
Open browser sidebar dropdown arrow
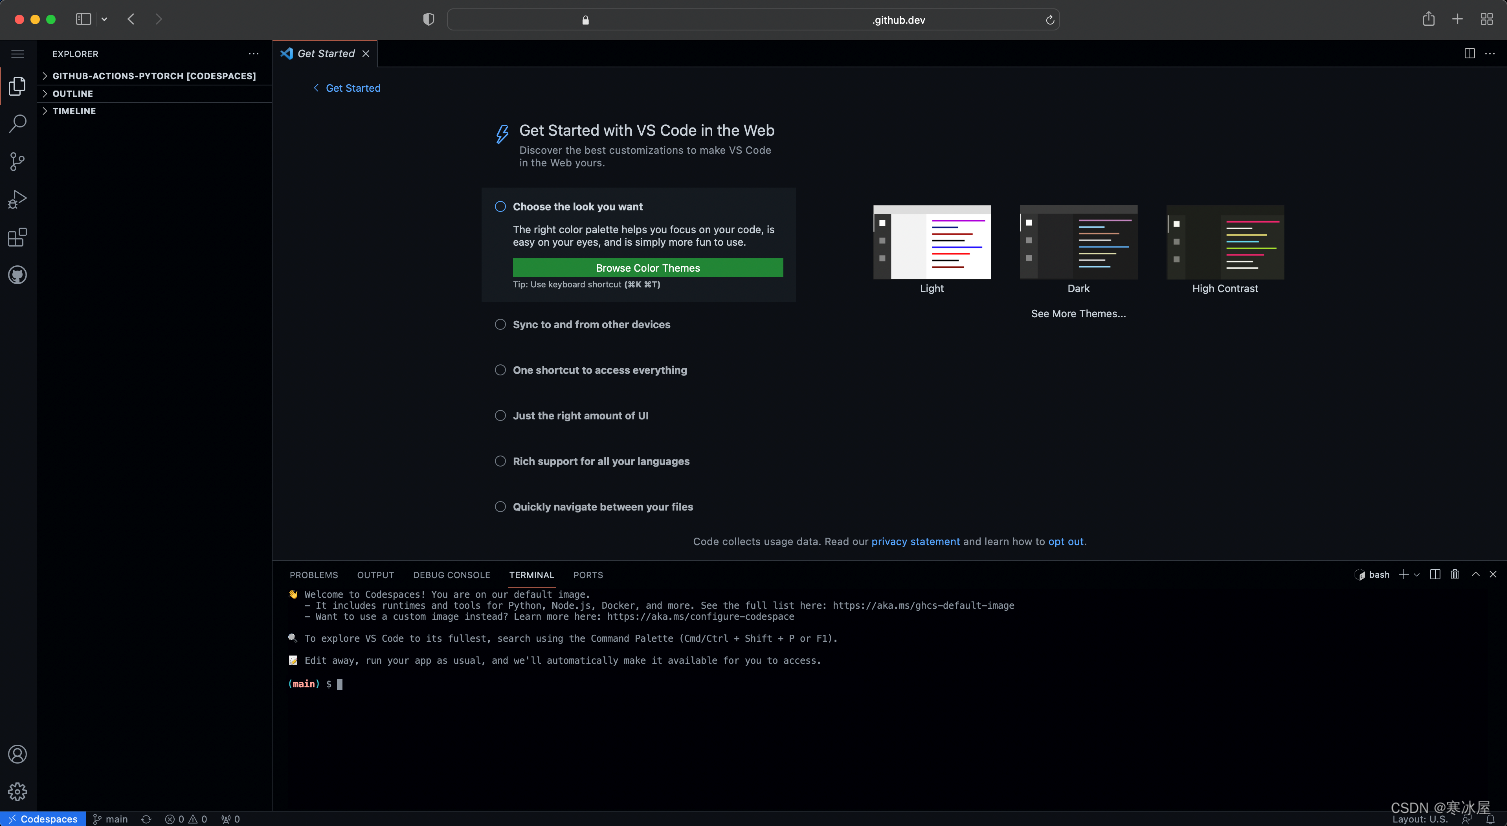point(104,19)
